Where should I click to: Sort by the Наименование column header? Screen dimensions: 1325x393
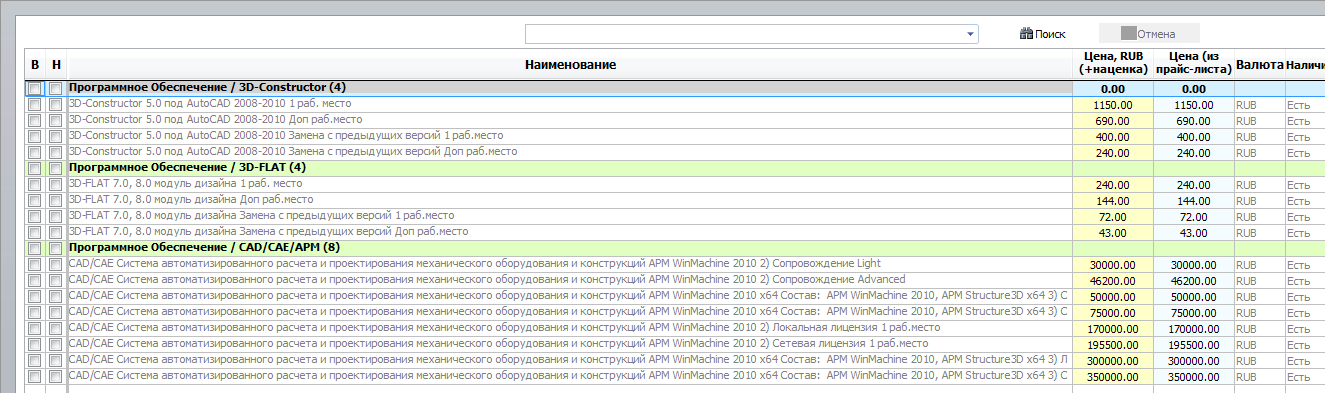[x=569, y=64]
